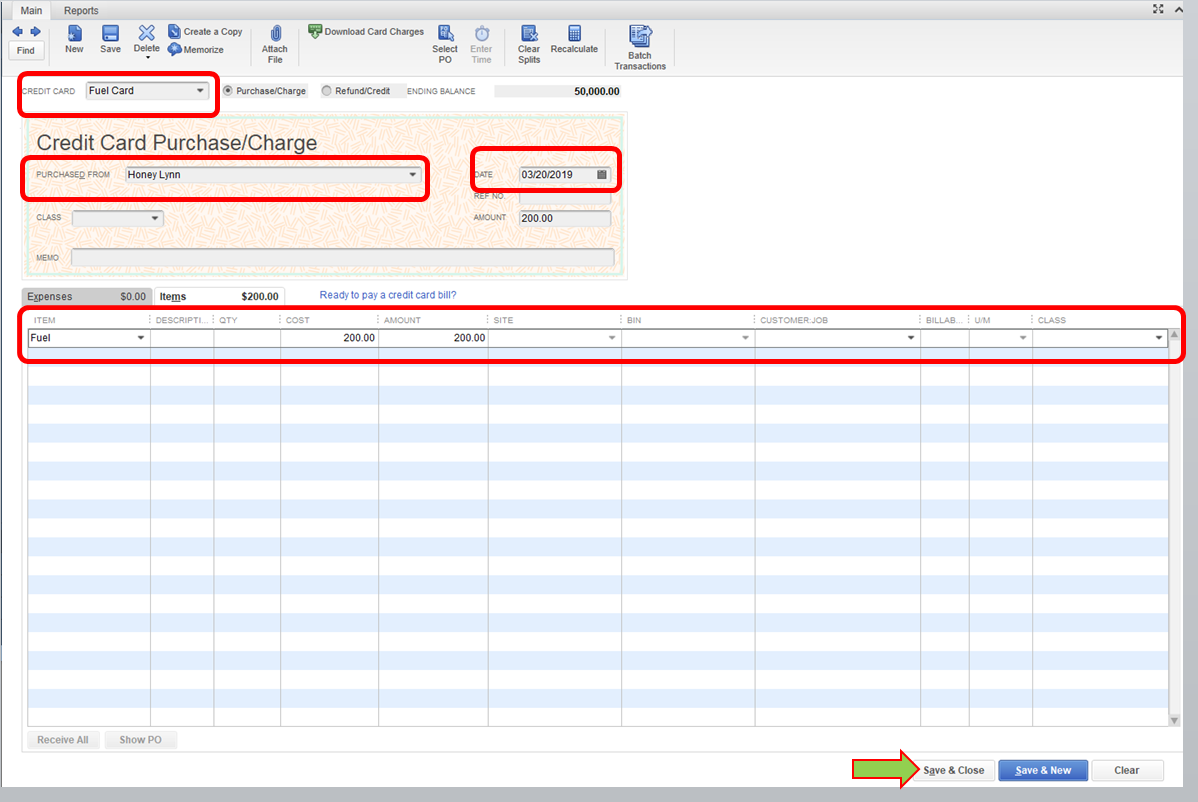Click Save & Close

coord(954,770)
